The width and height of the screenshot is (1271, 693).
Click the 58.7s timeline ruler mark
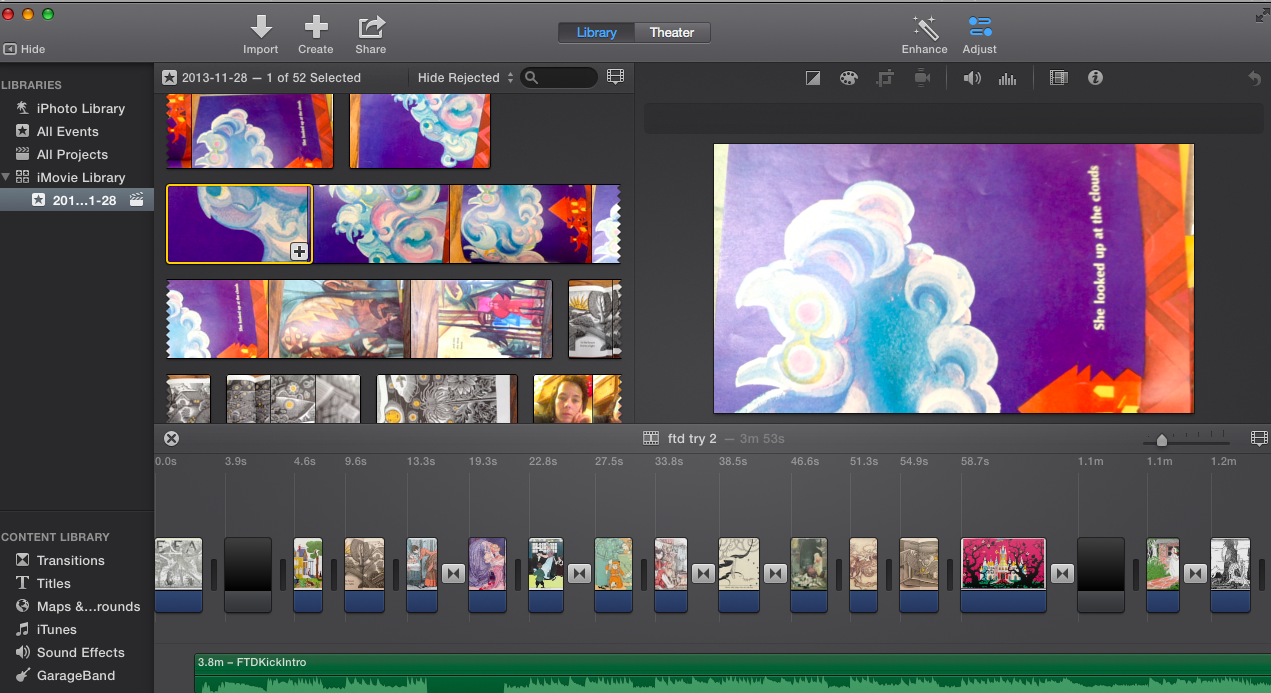click(x=975, y=461)
